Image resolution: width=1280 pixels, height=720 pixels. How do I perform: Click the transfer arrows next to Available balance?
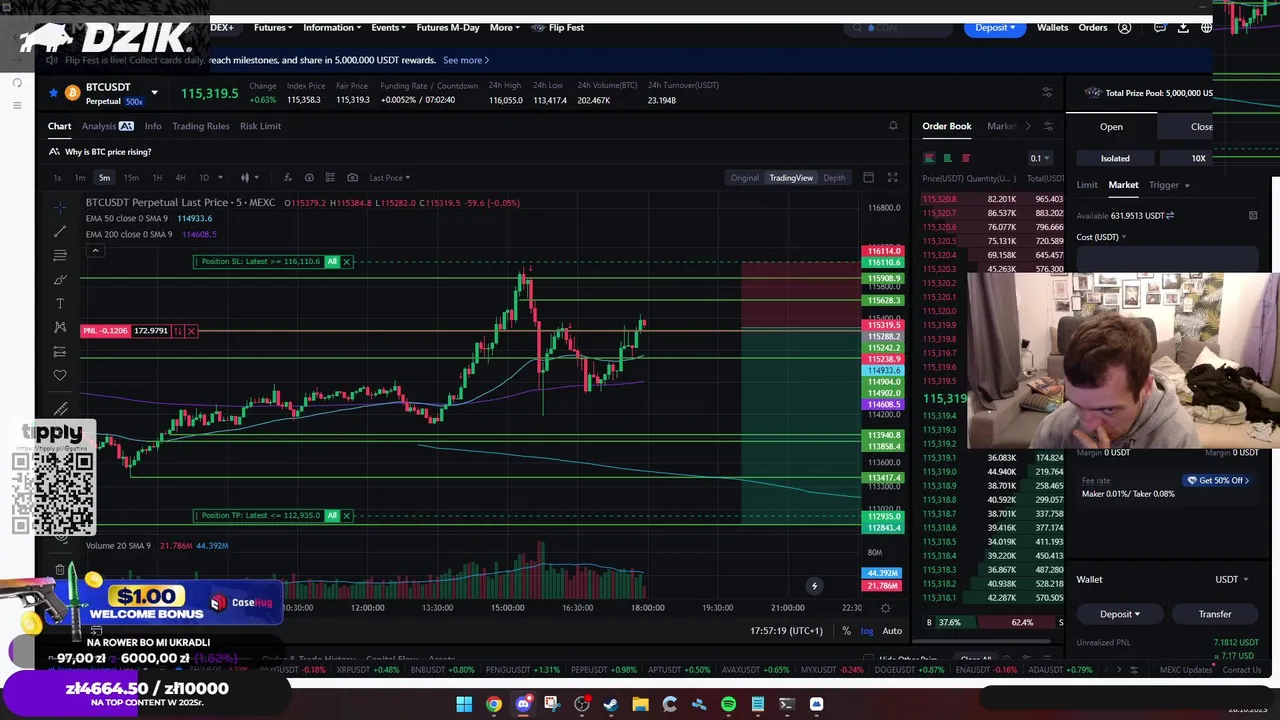point(1170,215)
